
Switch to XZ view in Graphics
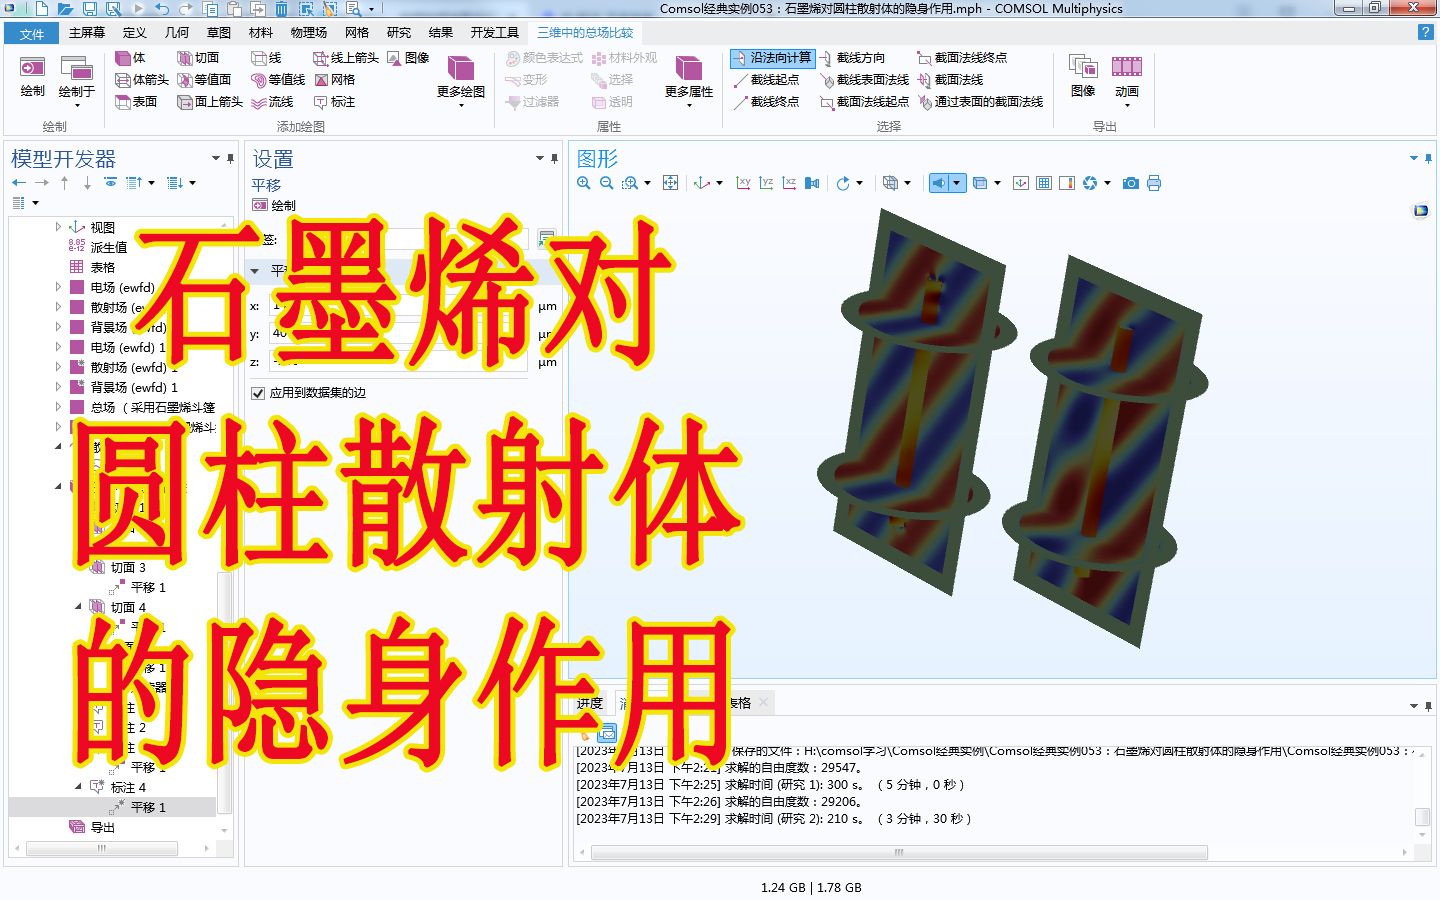coord(789,183)
